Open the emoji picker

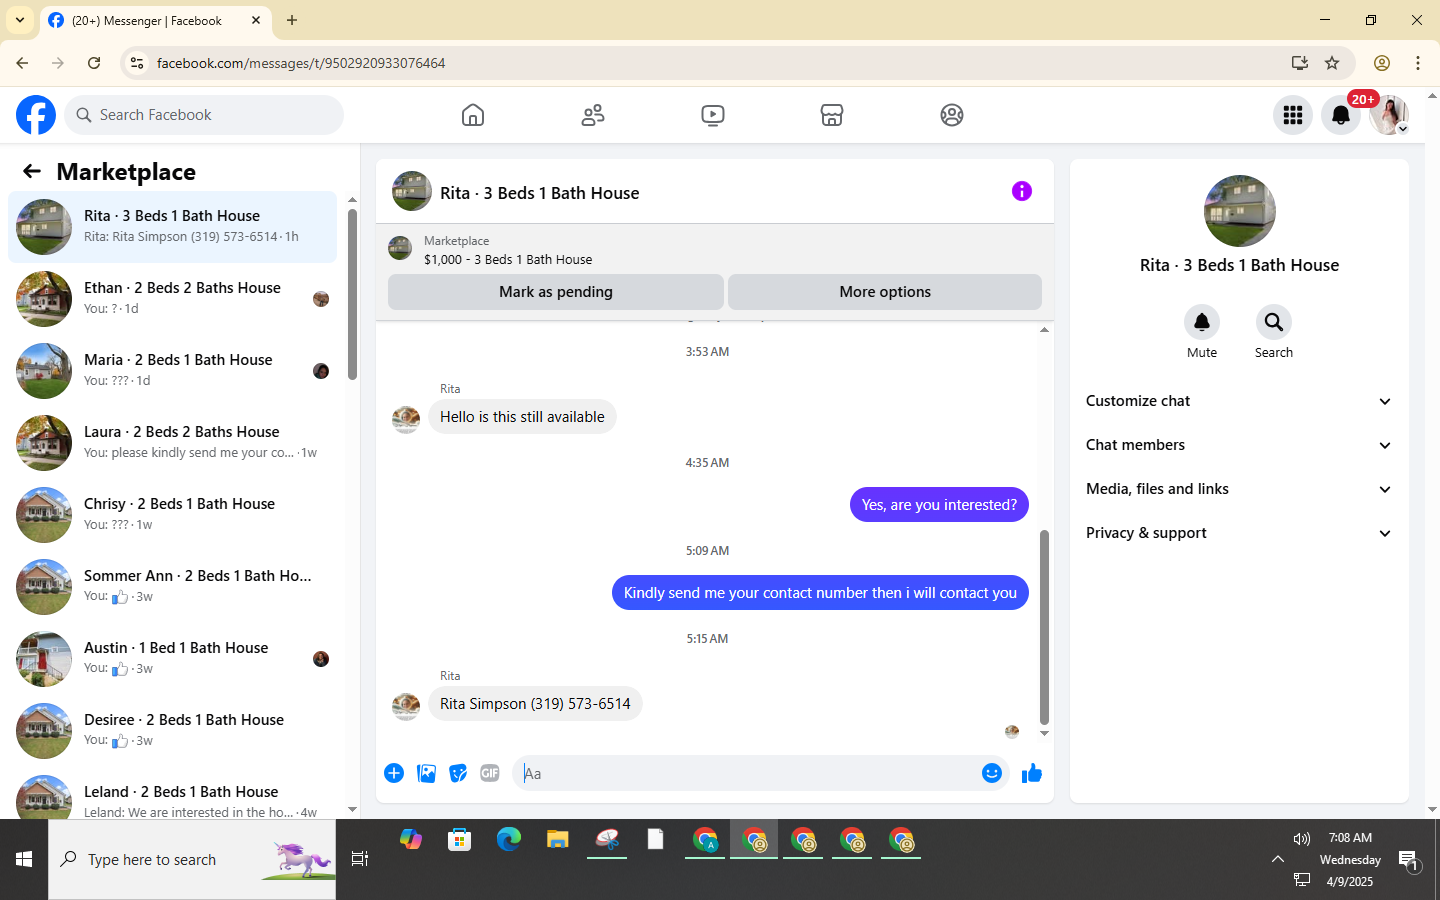click(x=992, y=773)
